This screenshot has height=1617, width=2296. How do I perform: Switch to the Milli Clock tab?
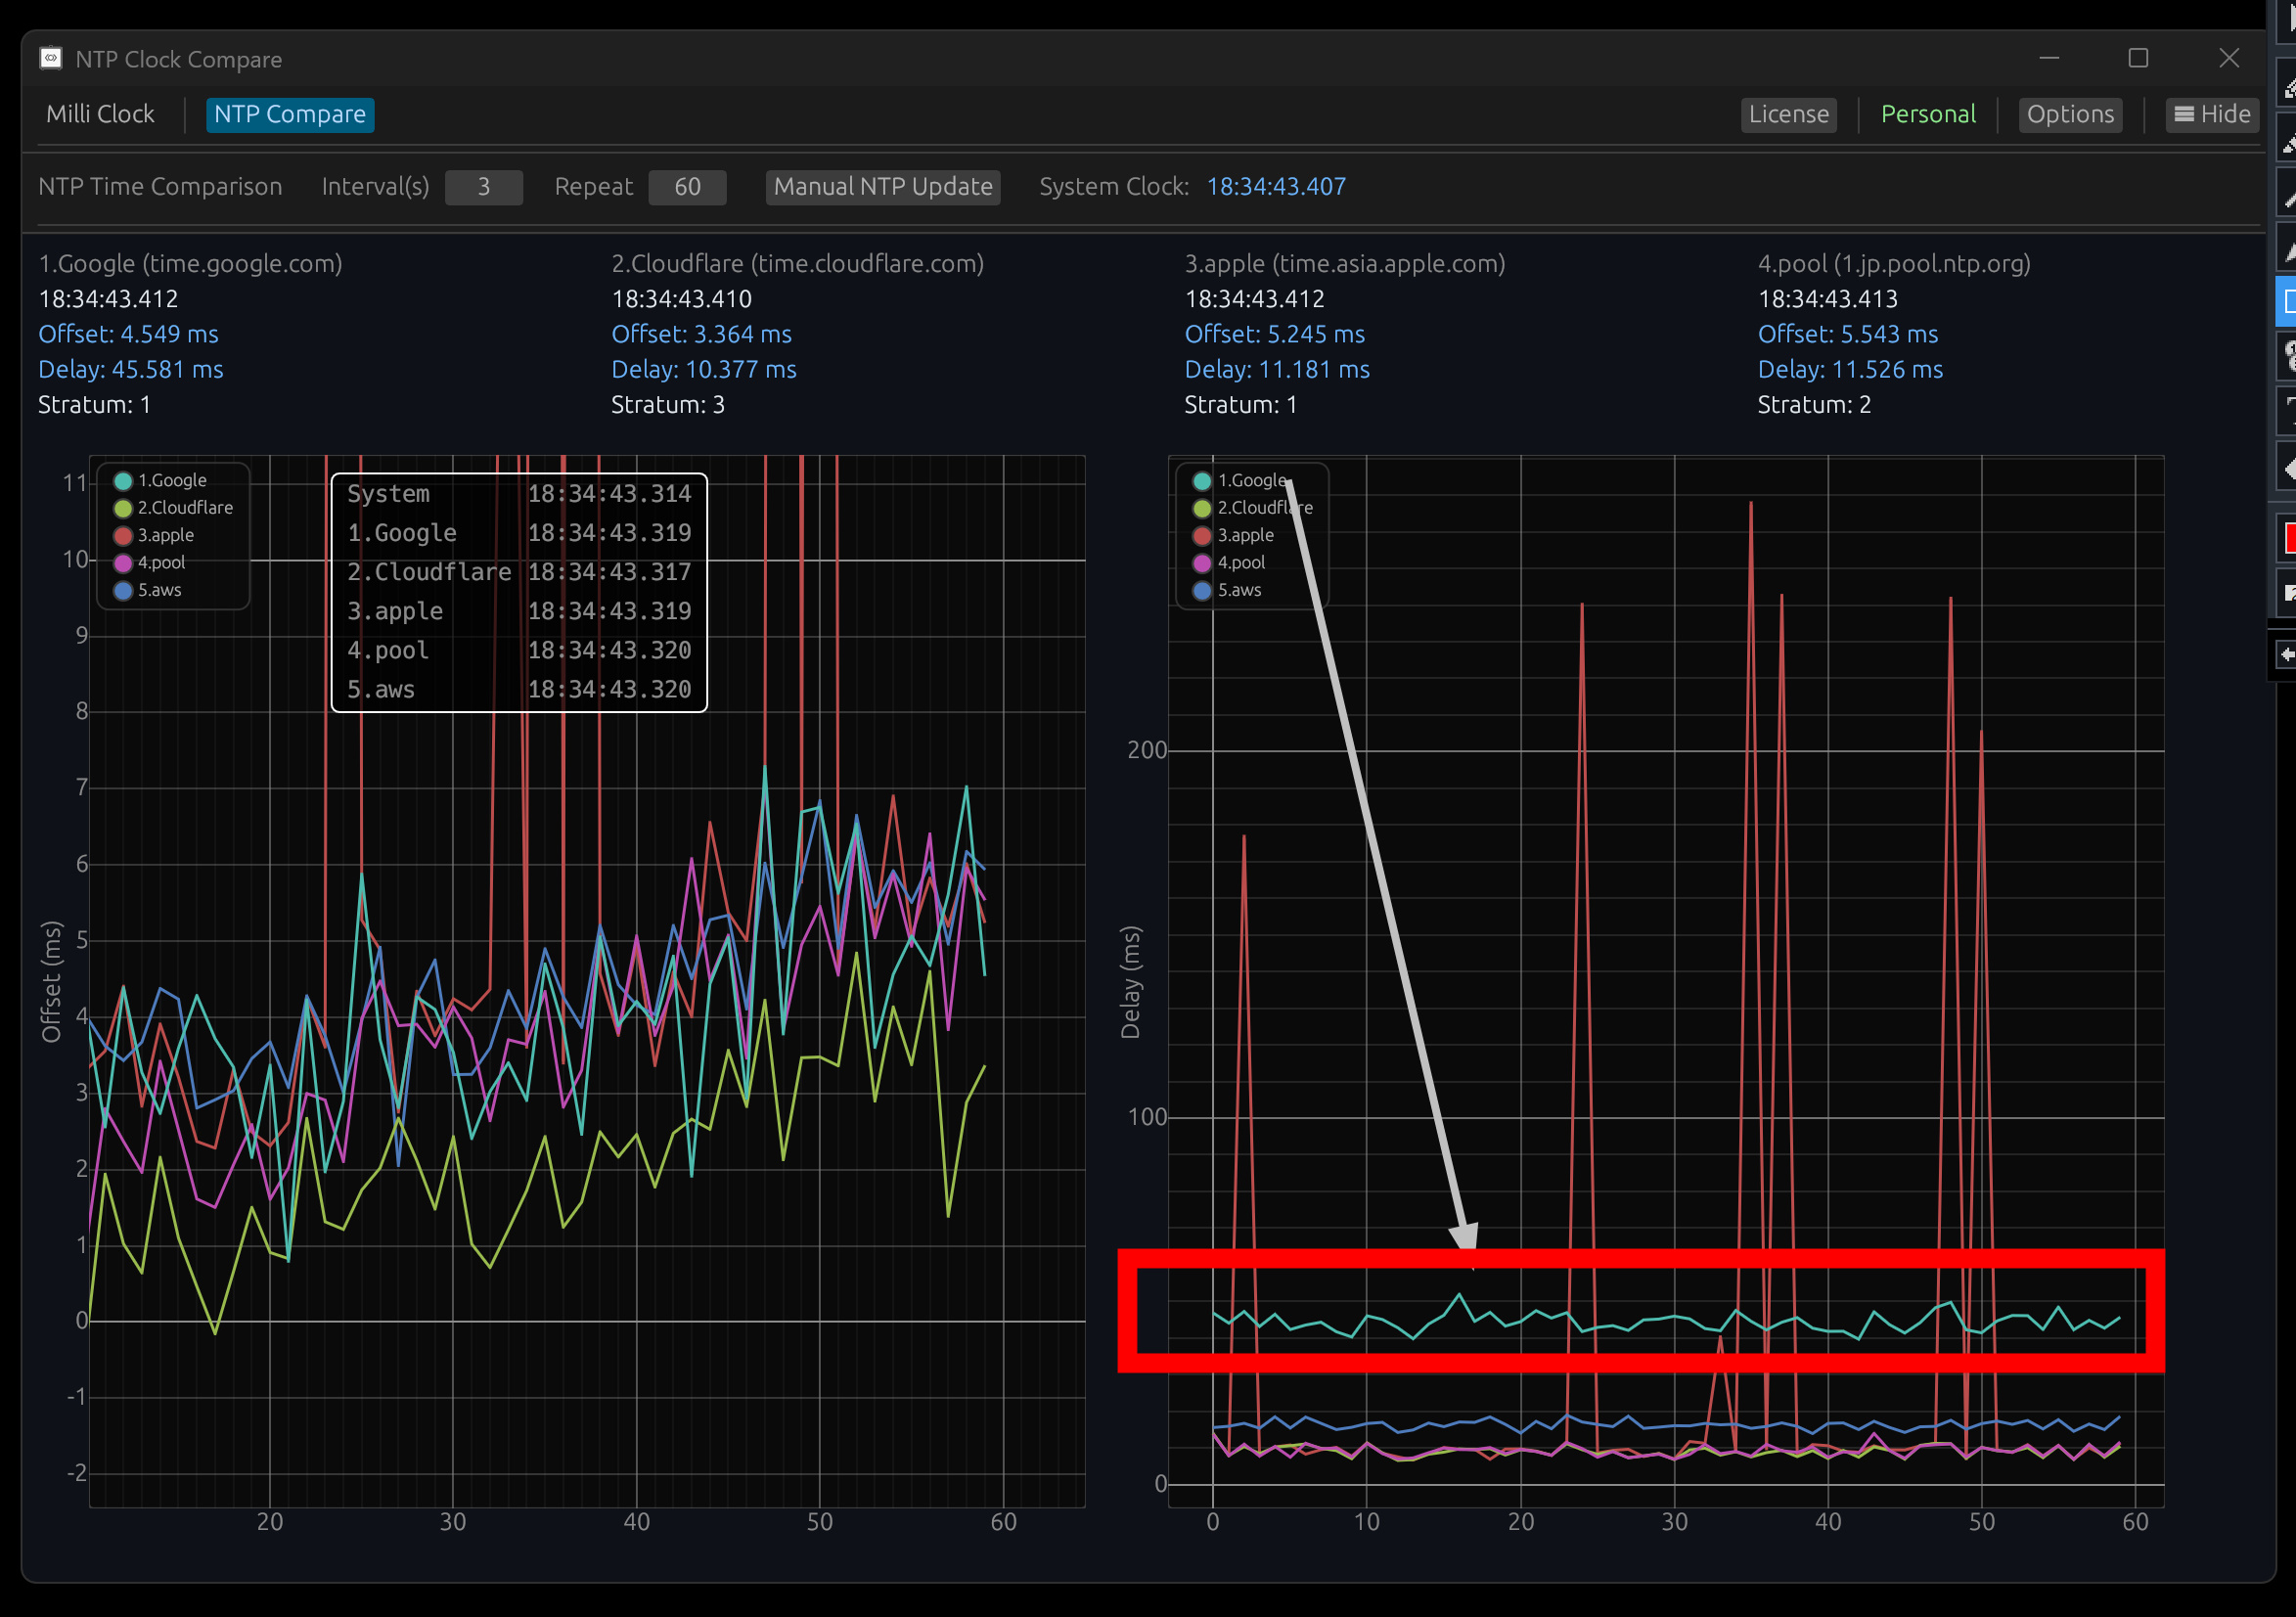(100, 114)
